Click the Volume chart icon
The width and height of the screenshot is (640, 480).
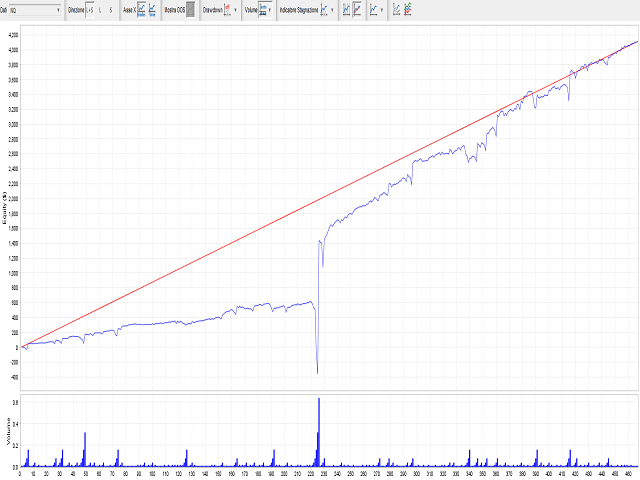tap(263, 10)
